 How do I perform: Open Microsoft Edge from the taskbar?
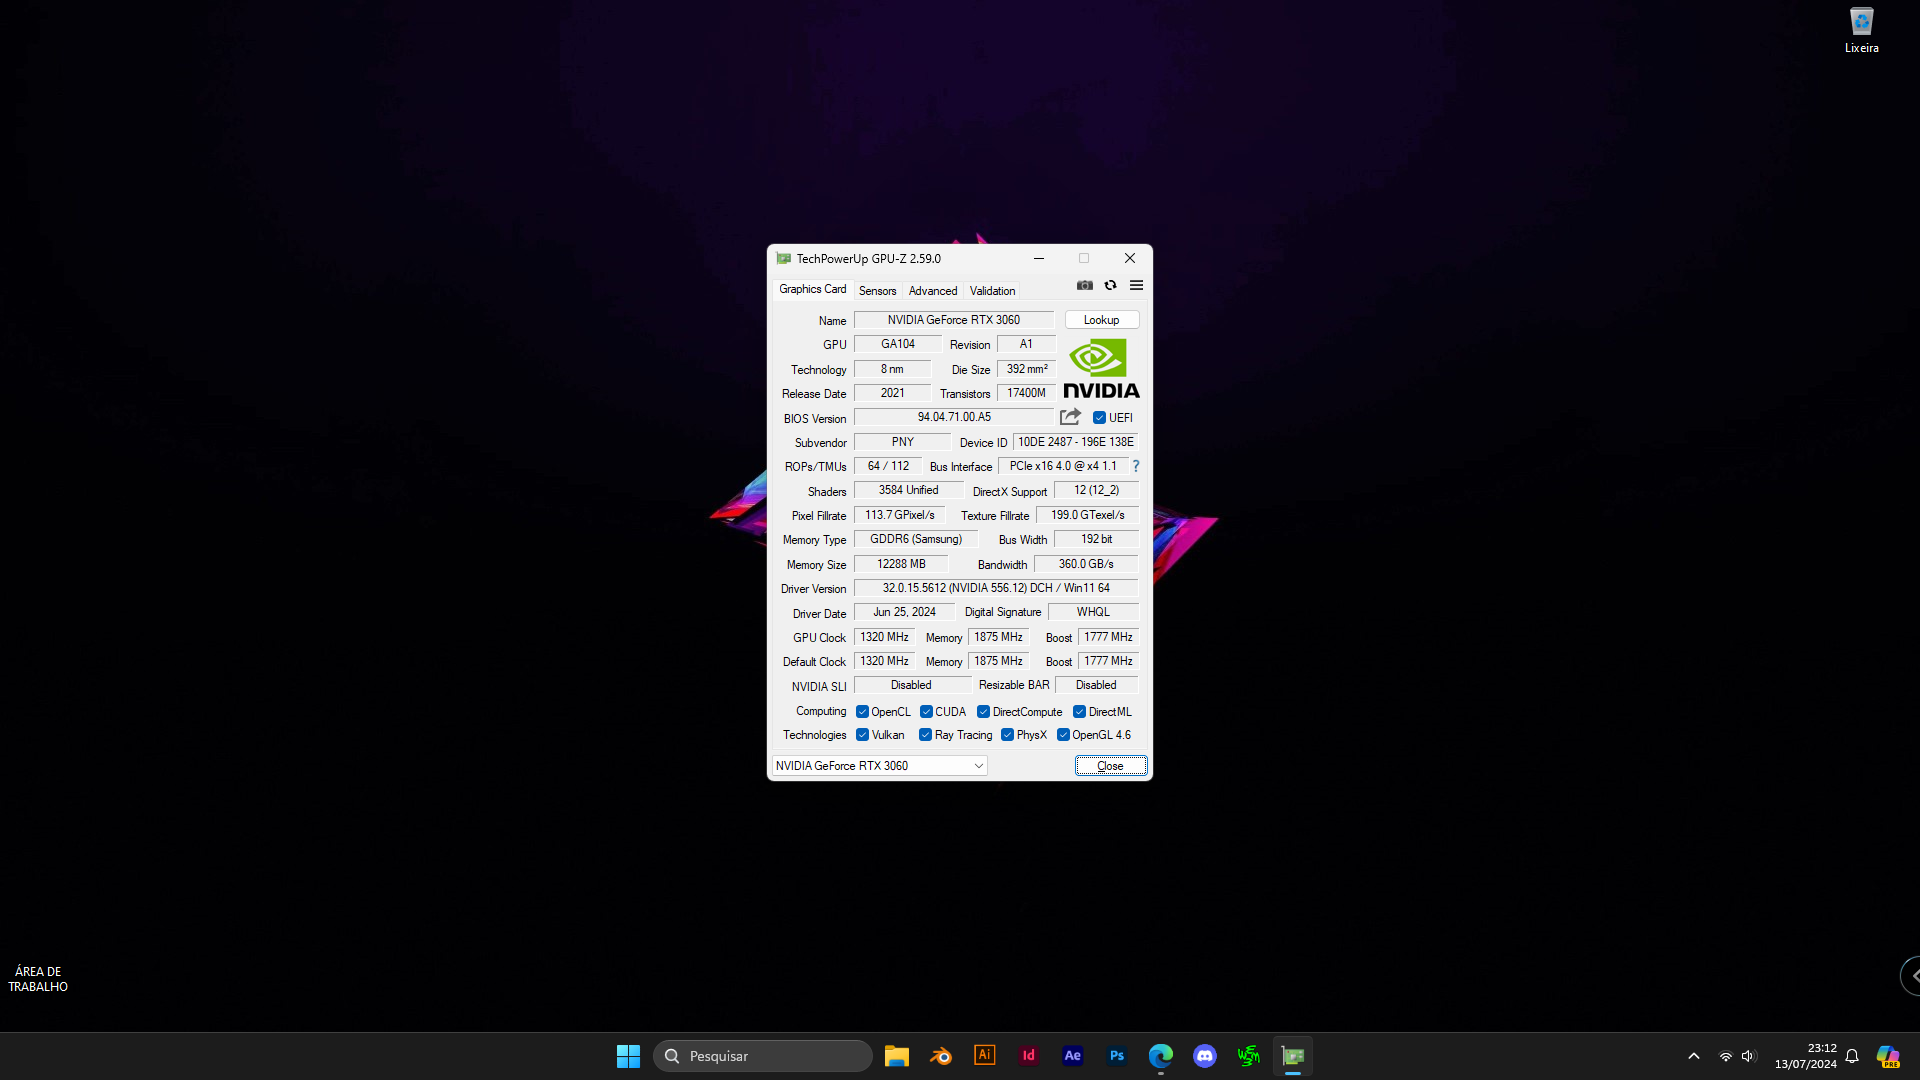tap(1160, 1056)
